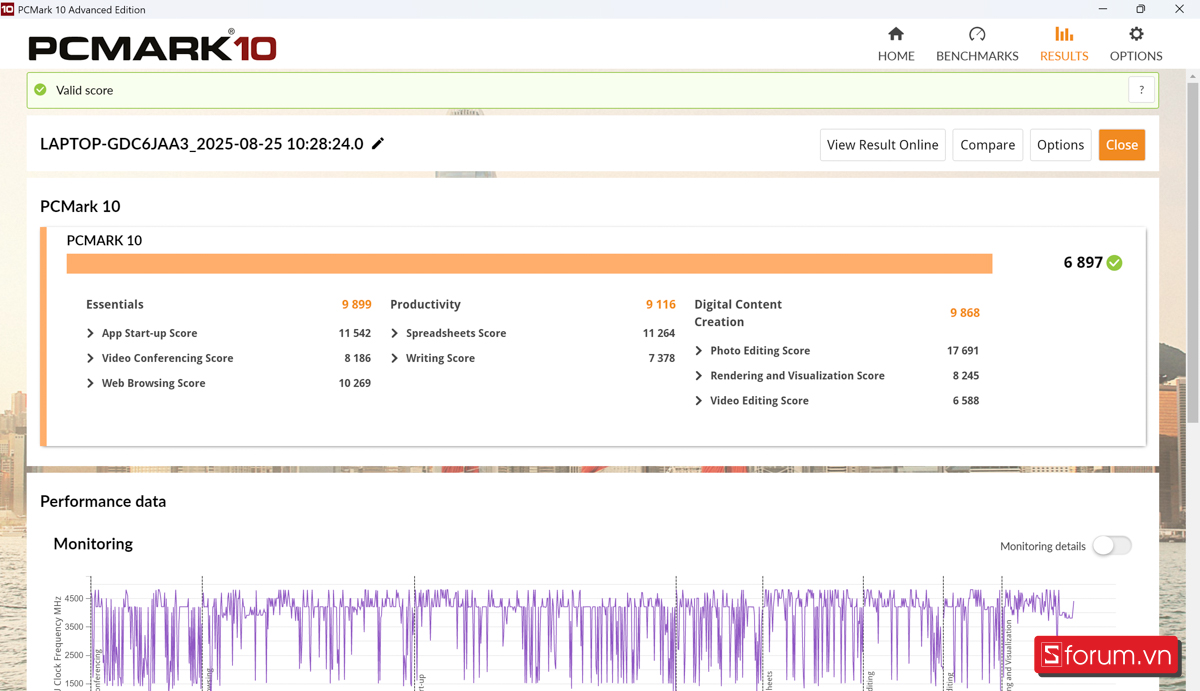Click View Result Online button

coord(882,145)
